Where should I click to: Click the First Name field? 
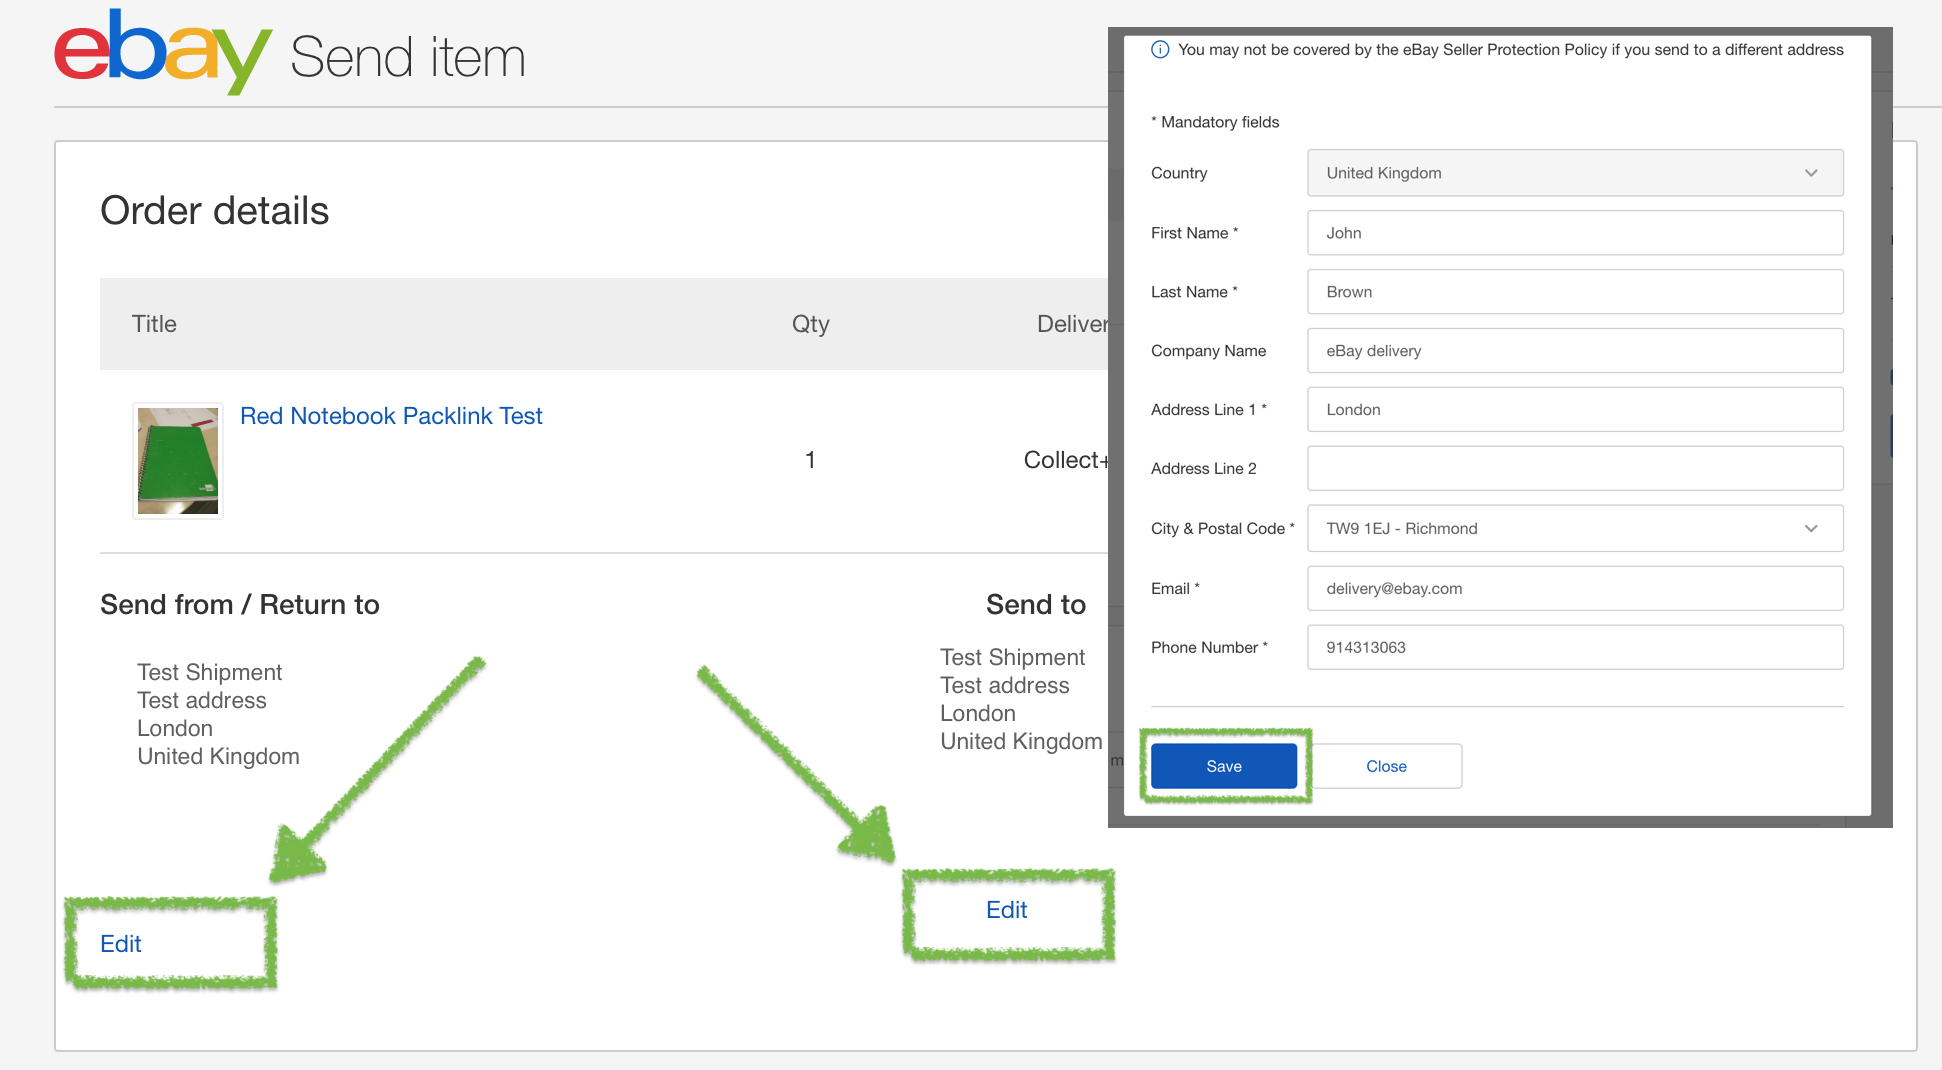(x=1575, y=233)
